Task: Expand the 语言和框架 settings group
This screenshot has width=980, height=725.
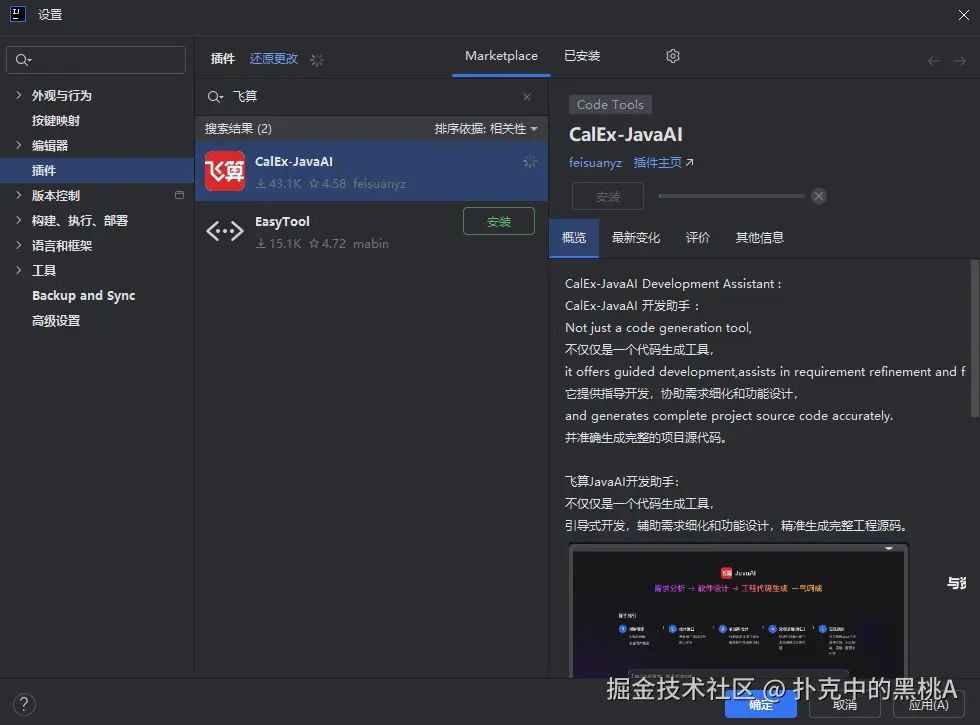Action: 18,245
